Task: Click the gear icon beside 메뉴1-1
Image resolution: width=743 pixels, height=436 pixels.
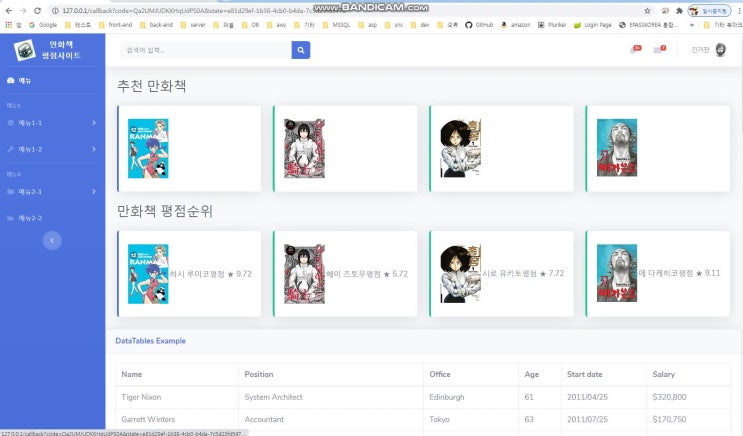Action: 11,123
